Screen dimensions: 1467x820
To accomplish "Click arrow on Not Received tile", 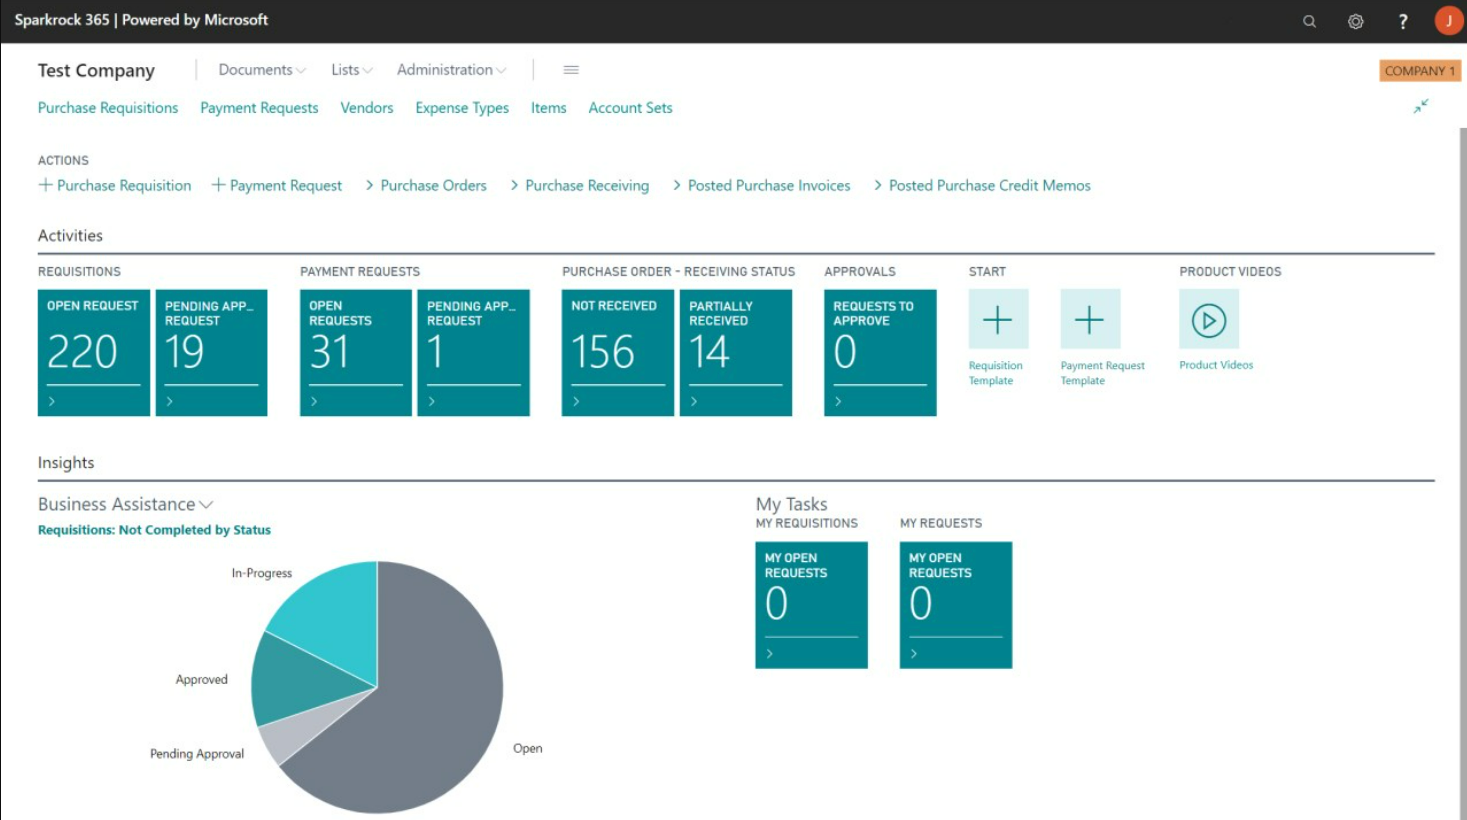I will click(x=576, y=401).
